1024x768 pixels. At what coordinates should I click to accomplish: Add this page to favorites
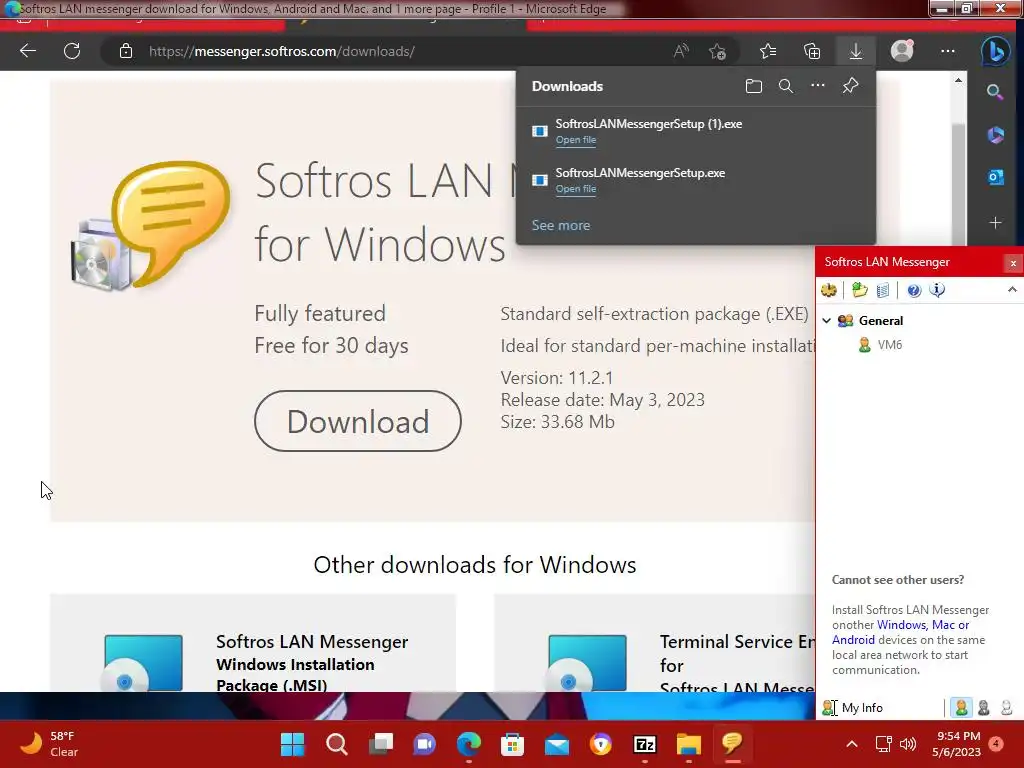pos(717,52)
